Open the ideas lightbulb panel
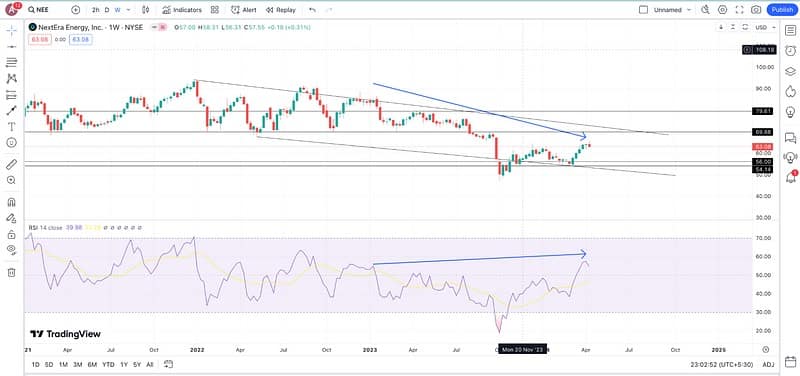Viewport: 800px width, 376px height. pos(790,112)
